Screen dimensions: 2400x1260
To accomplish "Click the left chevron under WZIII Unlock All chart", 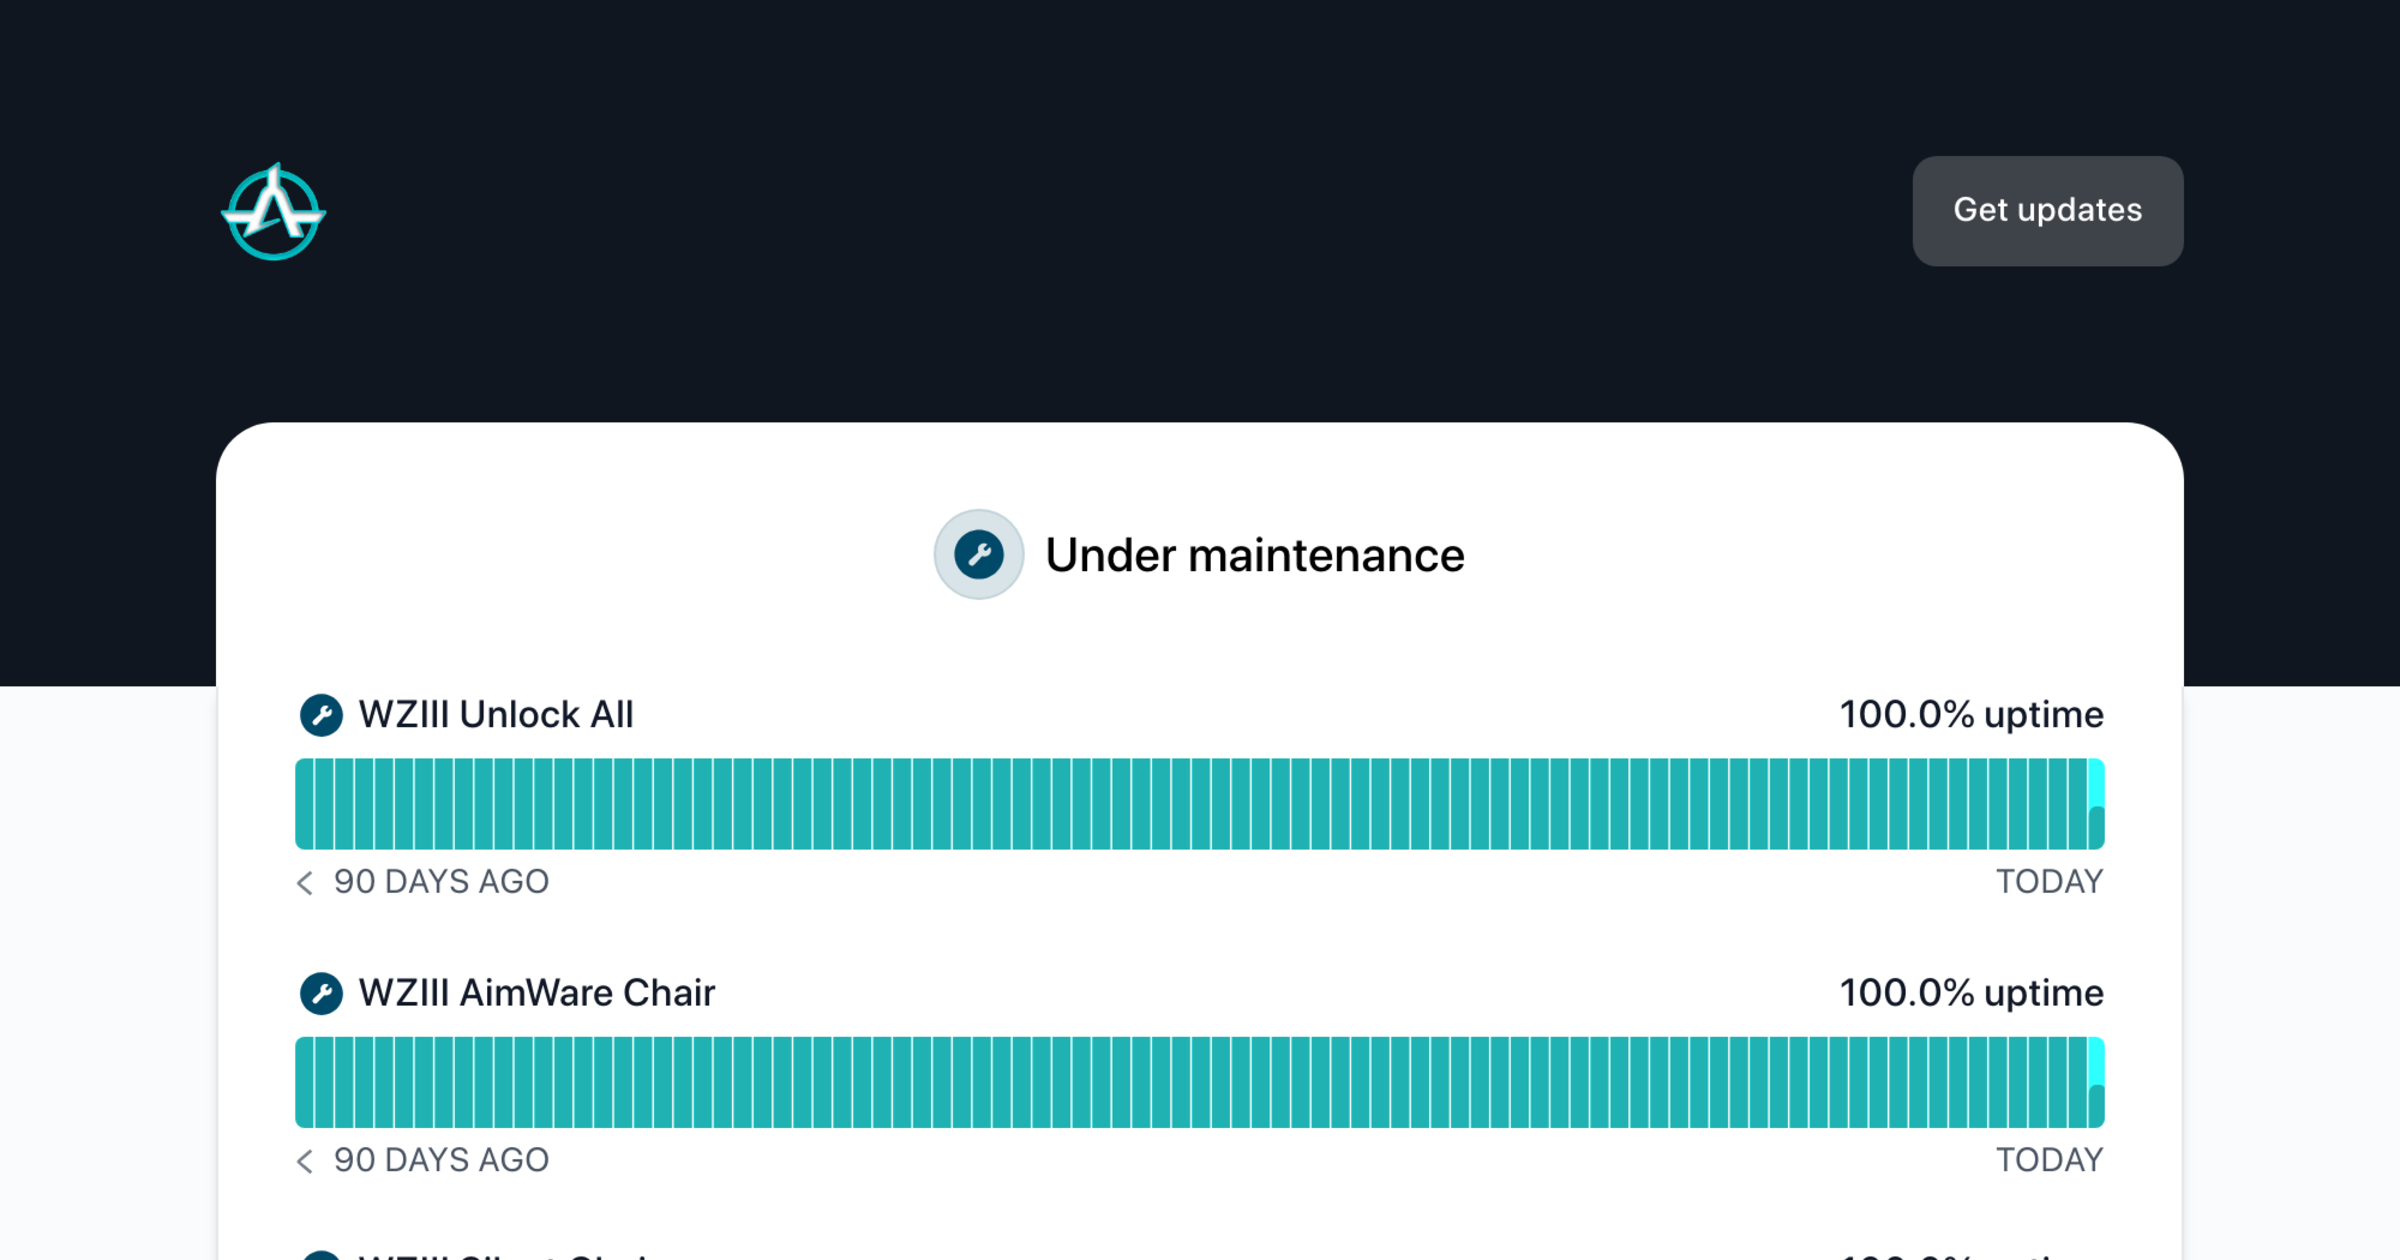I will tap(305, 882).
